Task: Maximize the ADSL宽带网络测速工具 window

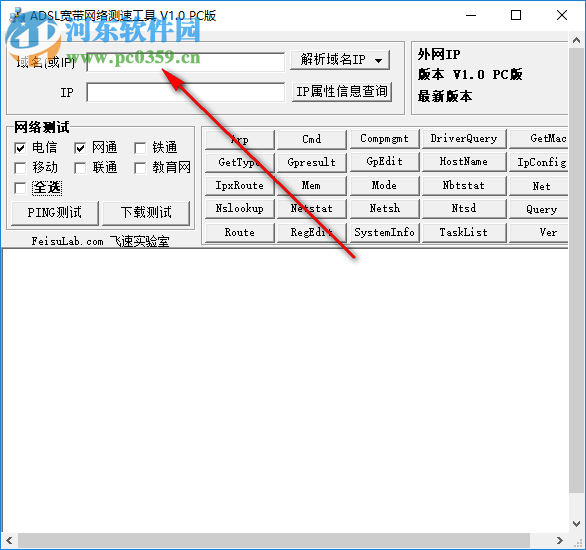Action: [x=516, y=16]
